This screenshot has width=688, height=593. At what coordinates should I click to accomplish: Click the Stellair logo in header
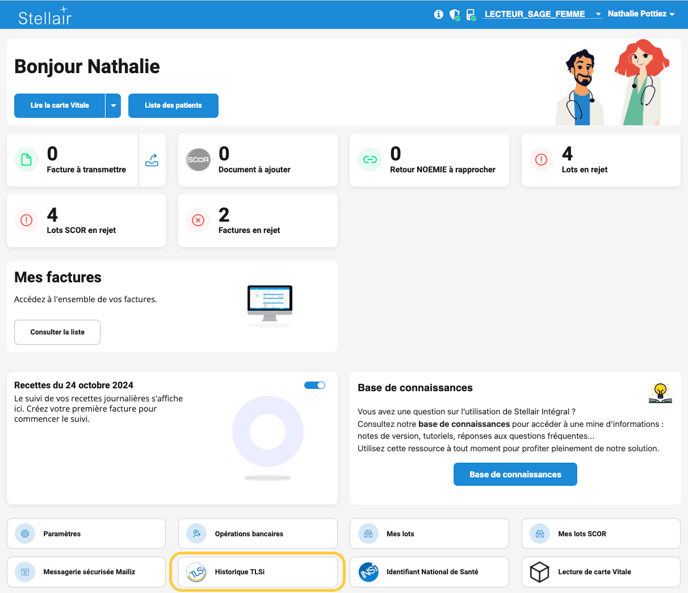tap(45, 15)
